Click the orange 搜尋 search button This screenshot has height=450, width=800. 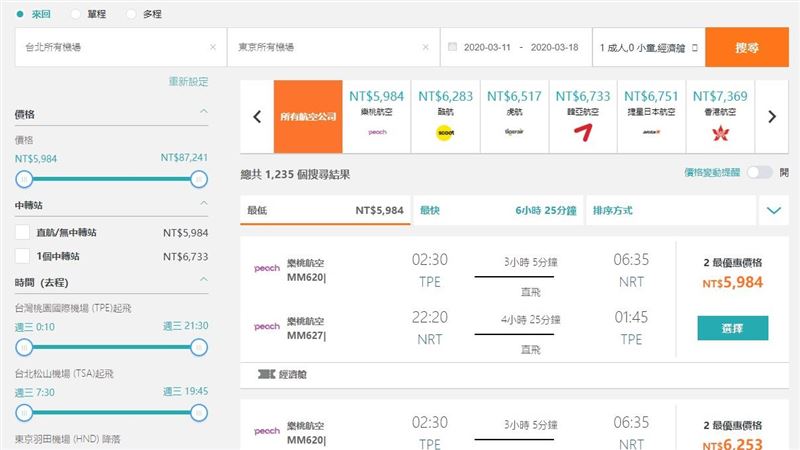(747, 47)
